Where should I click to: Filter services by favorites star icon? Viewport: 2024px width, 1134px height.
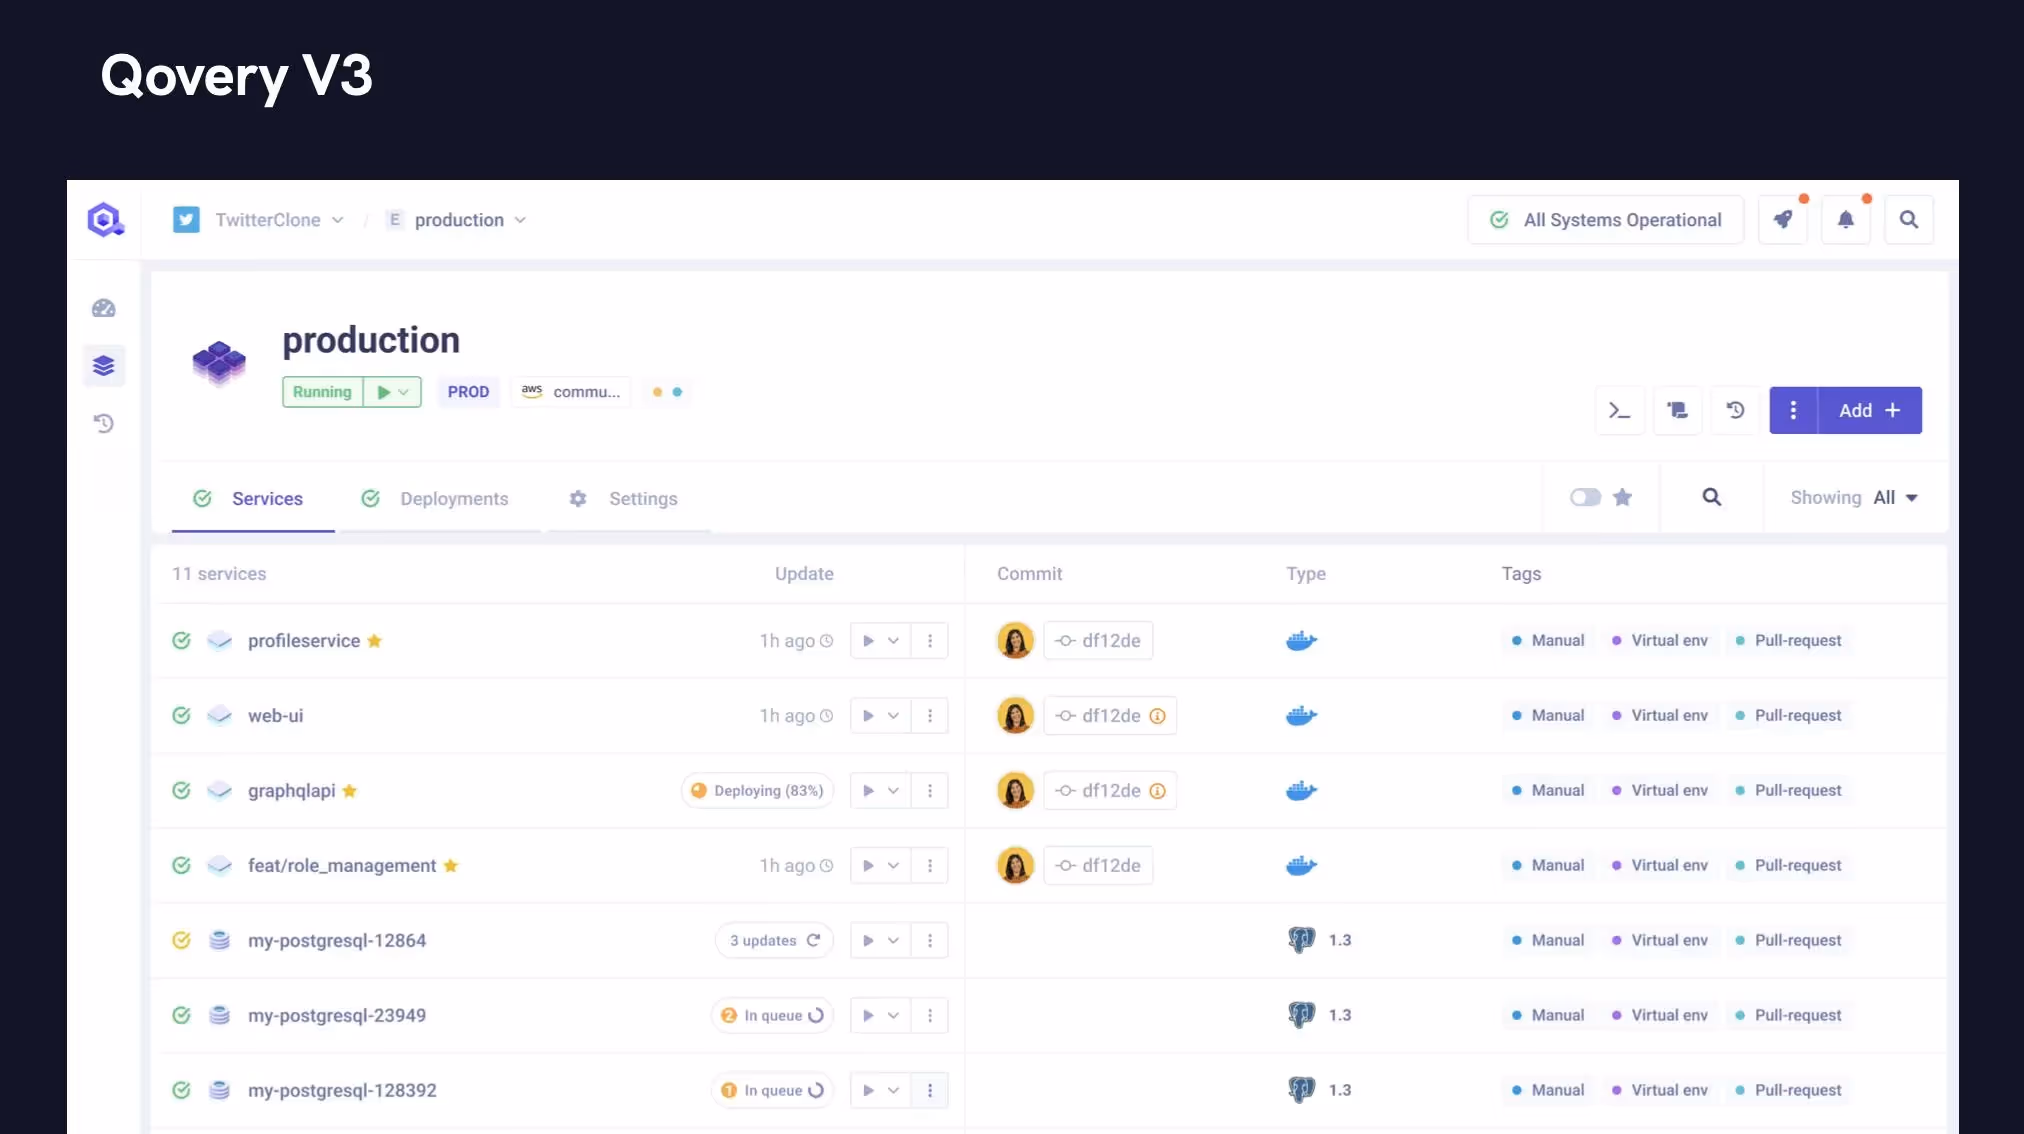(x=1623, y=496)
